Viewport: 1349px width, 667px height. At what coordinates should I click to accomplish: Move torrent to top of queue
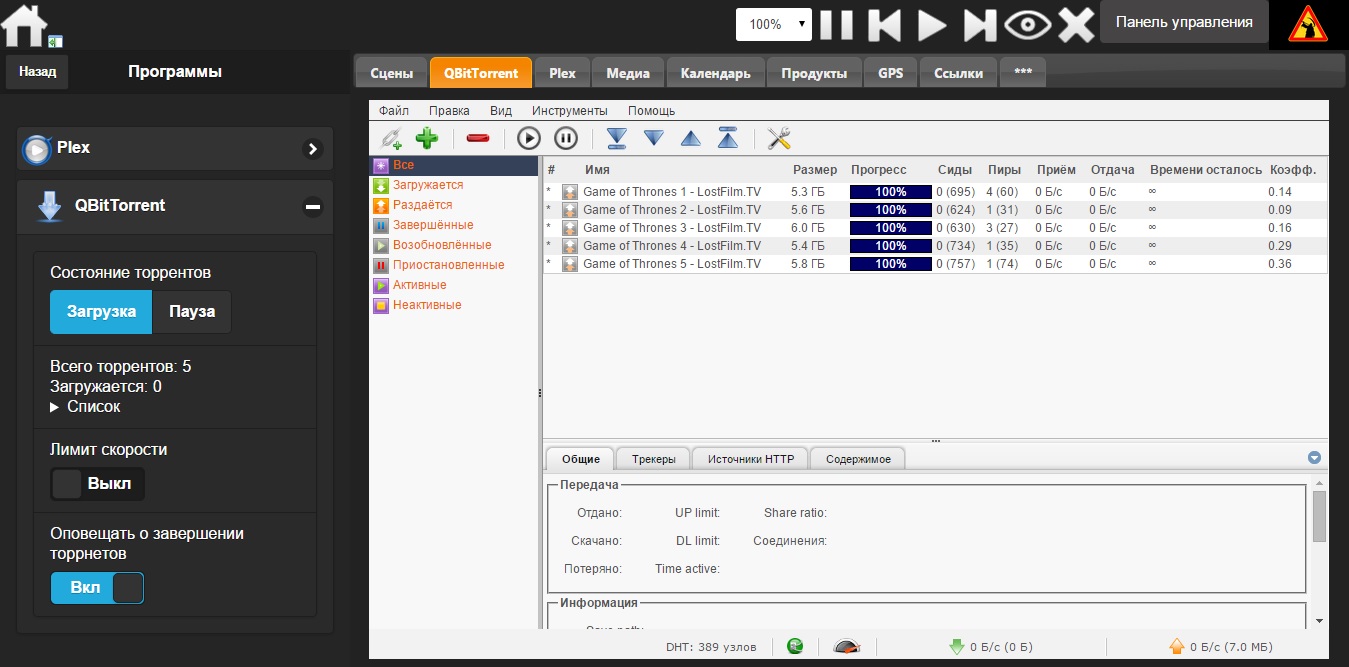(728, 139)
